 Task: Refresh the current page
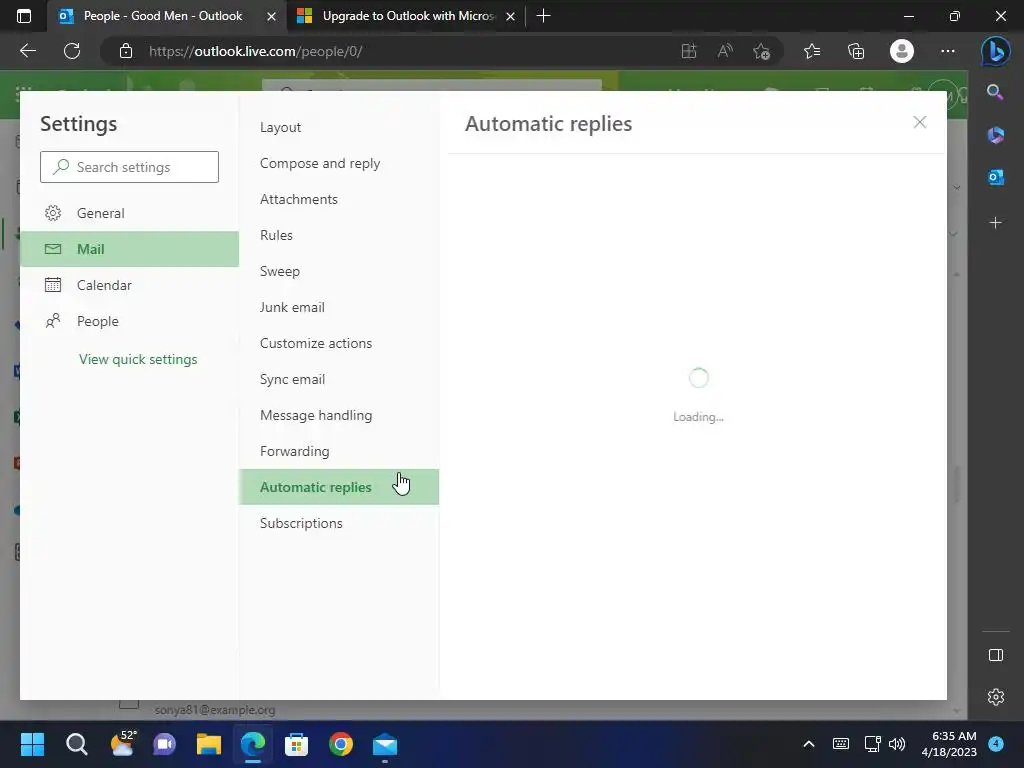point(72,51)
